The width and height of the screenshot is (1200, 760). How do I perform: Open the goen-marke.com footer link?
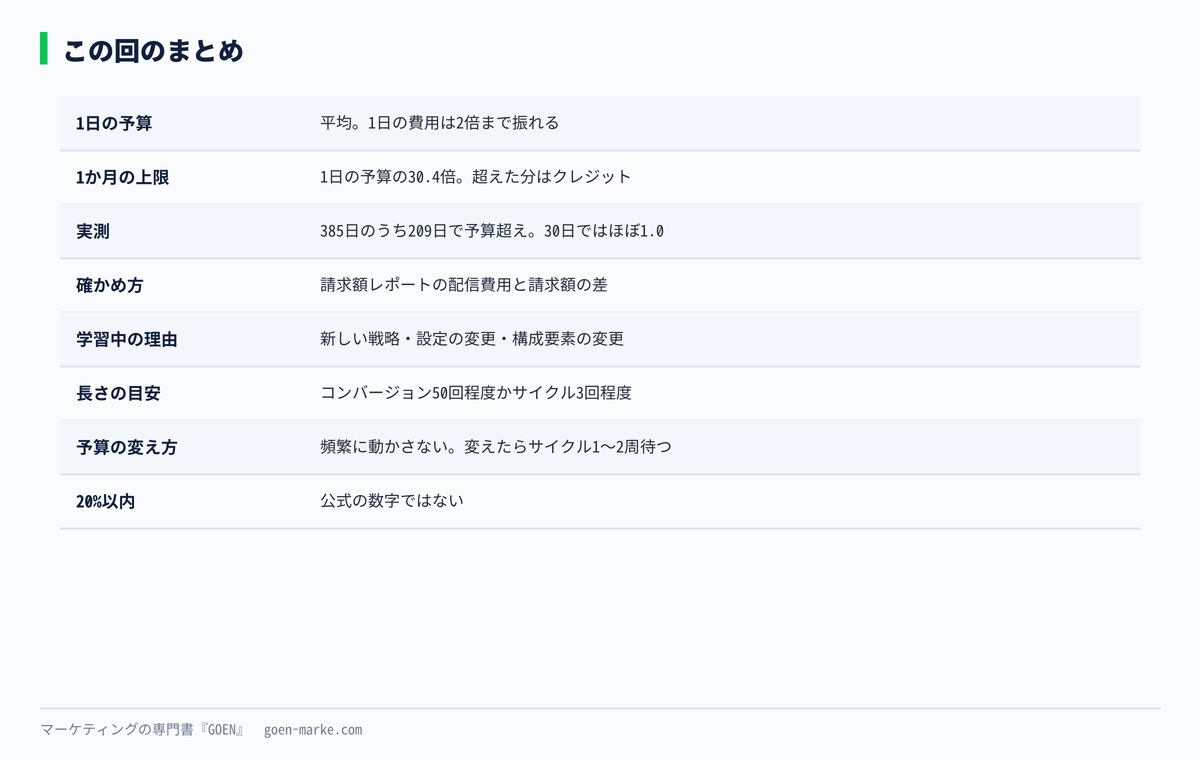[x=313, y=730]
